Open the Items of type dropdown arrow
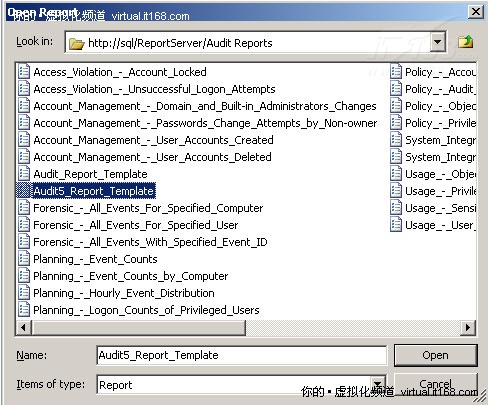 point(378,384)
